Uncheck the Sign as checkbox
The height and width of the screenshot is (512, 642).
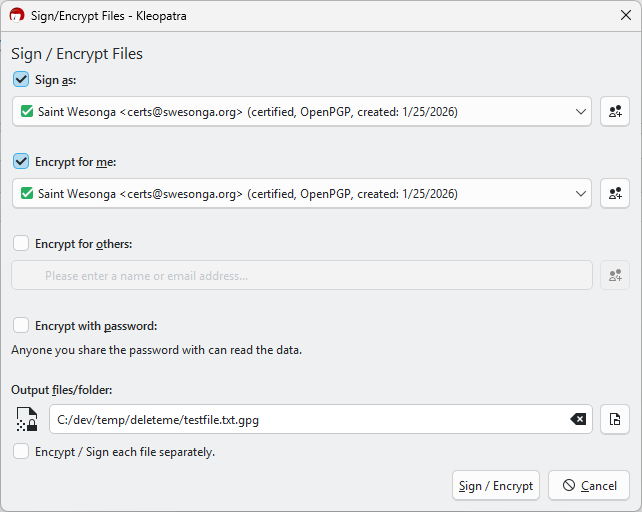[x=21, y=80]
